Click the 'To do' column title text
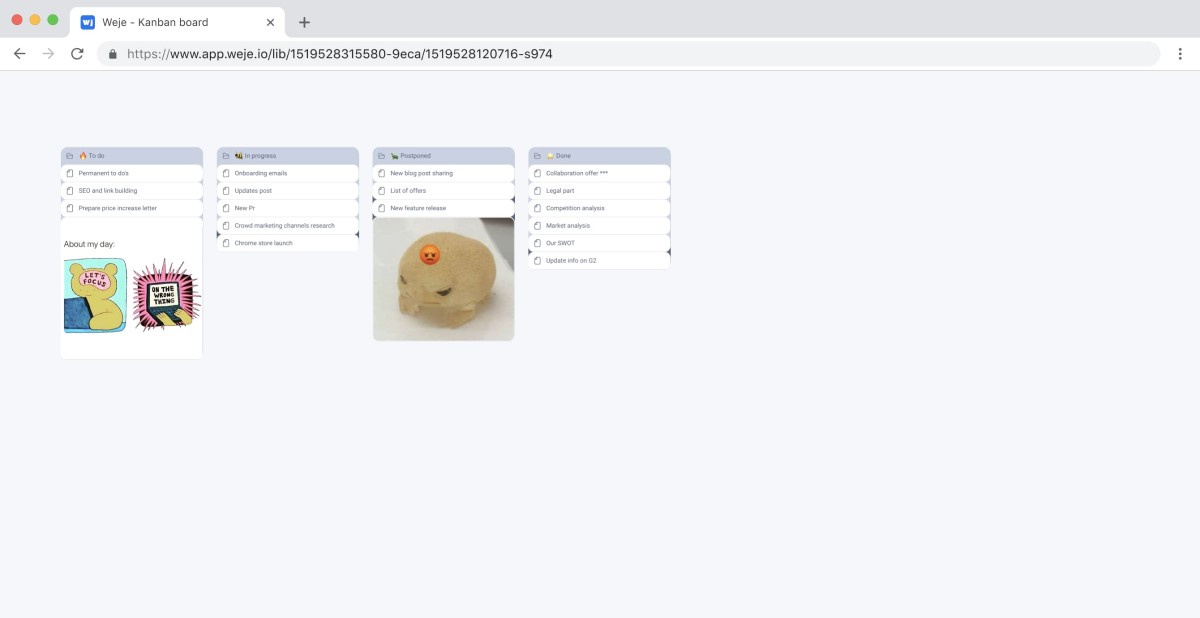The image size is (1200, 618). (97, 156)
